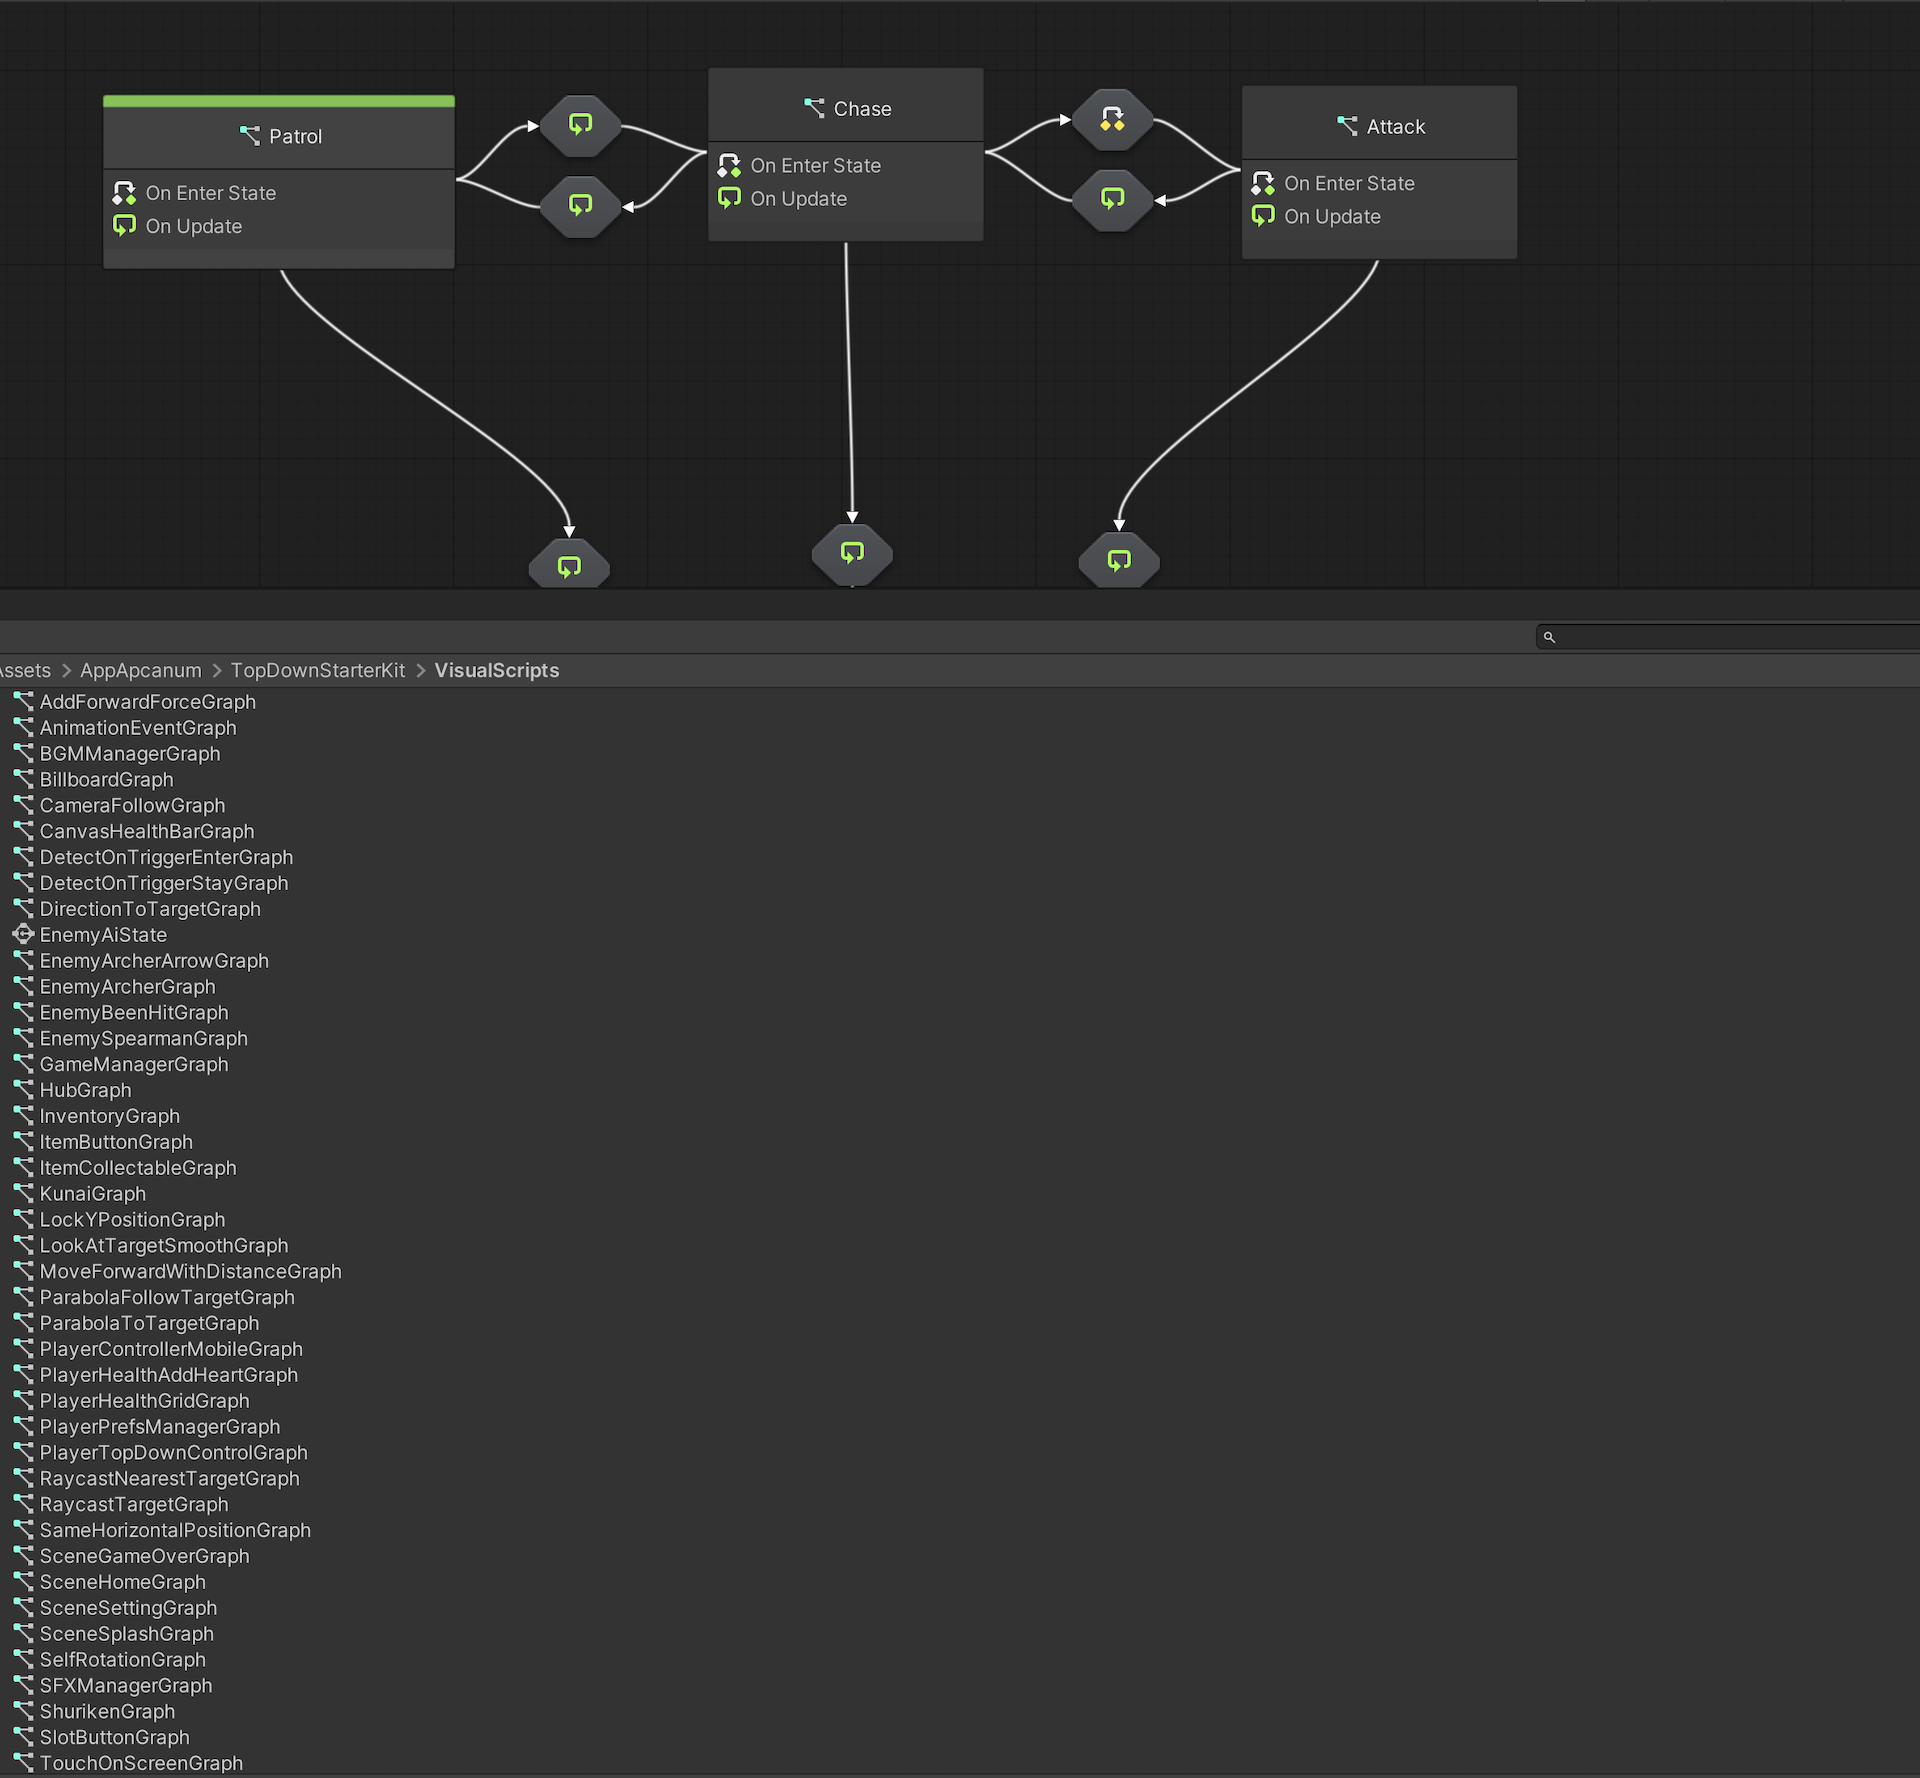1920x1778 pixels.
Task: Select EnemySpearmanGraph asset icon
Action: tap(23, 1039)
